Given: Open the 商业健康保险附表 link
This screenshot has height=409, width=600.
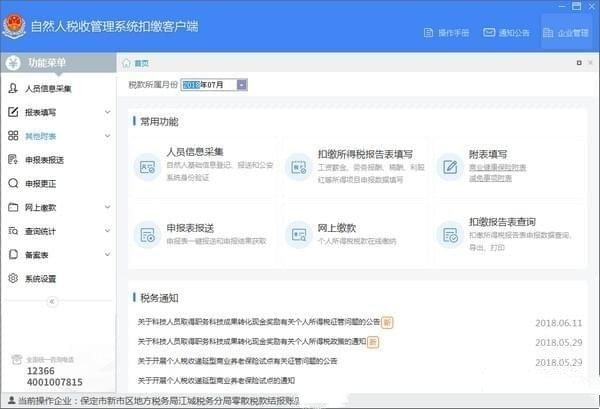Looking at the screenshot, I should click(x=497, y=167).
